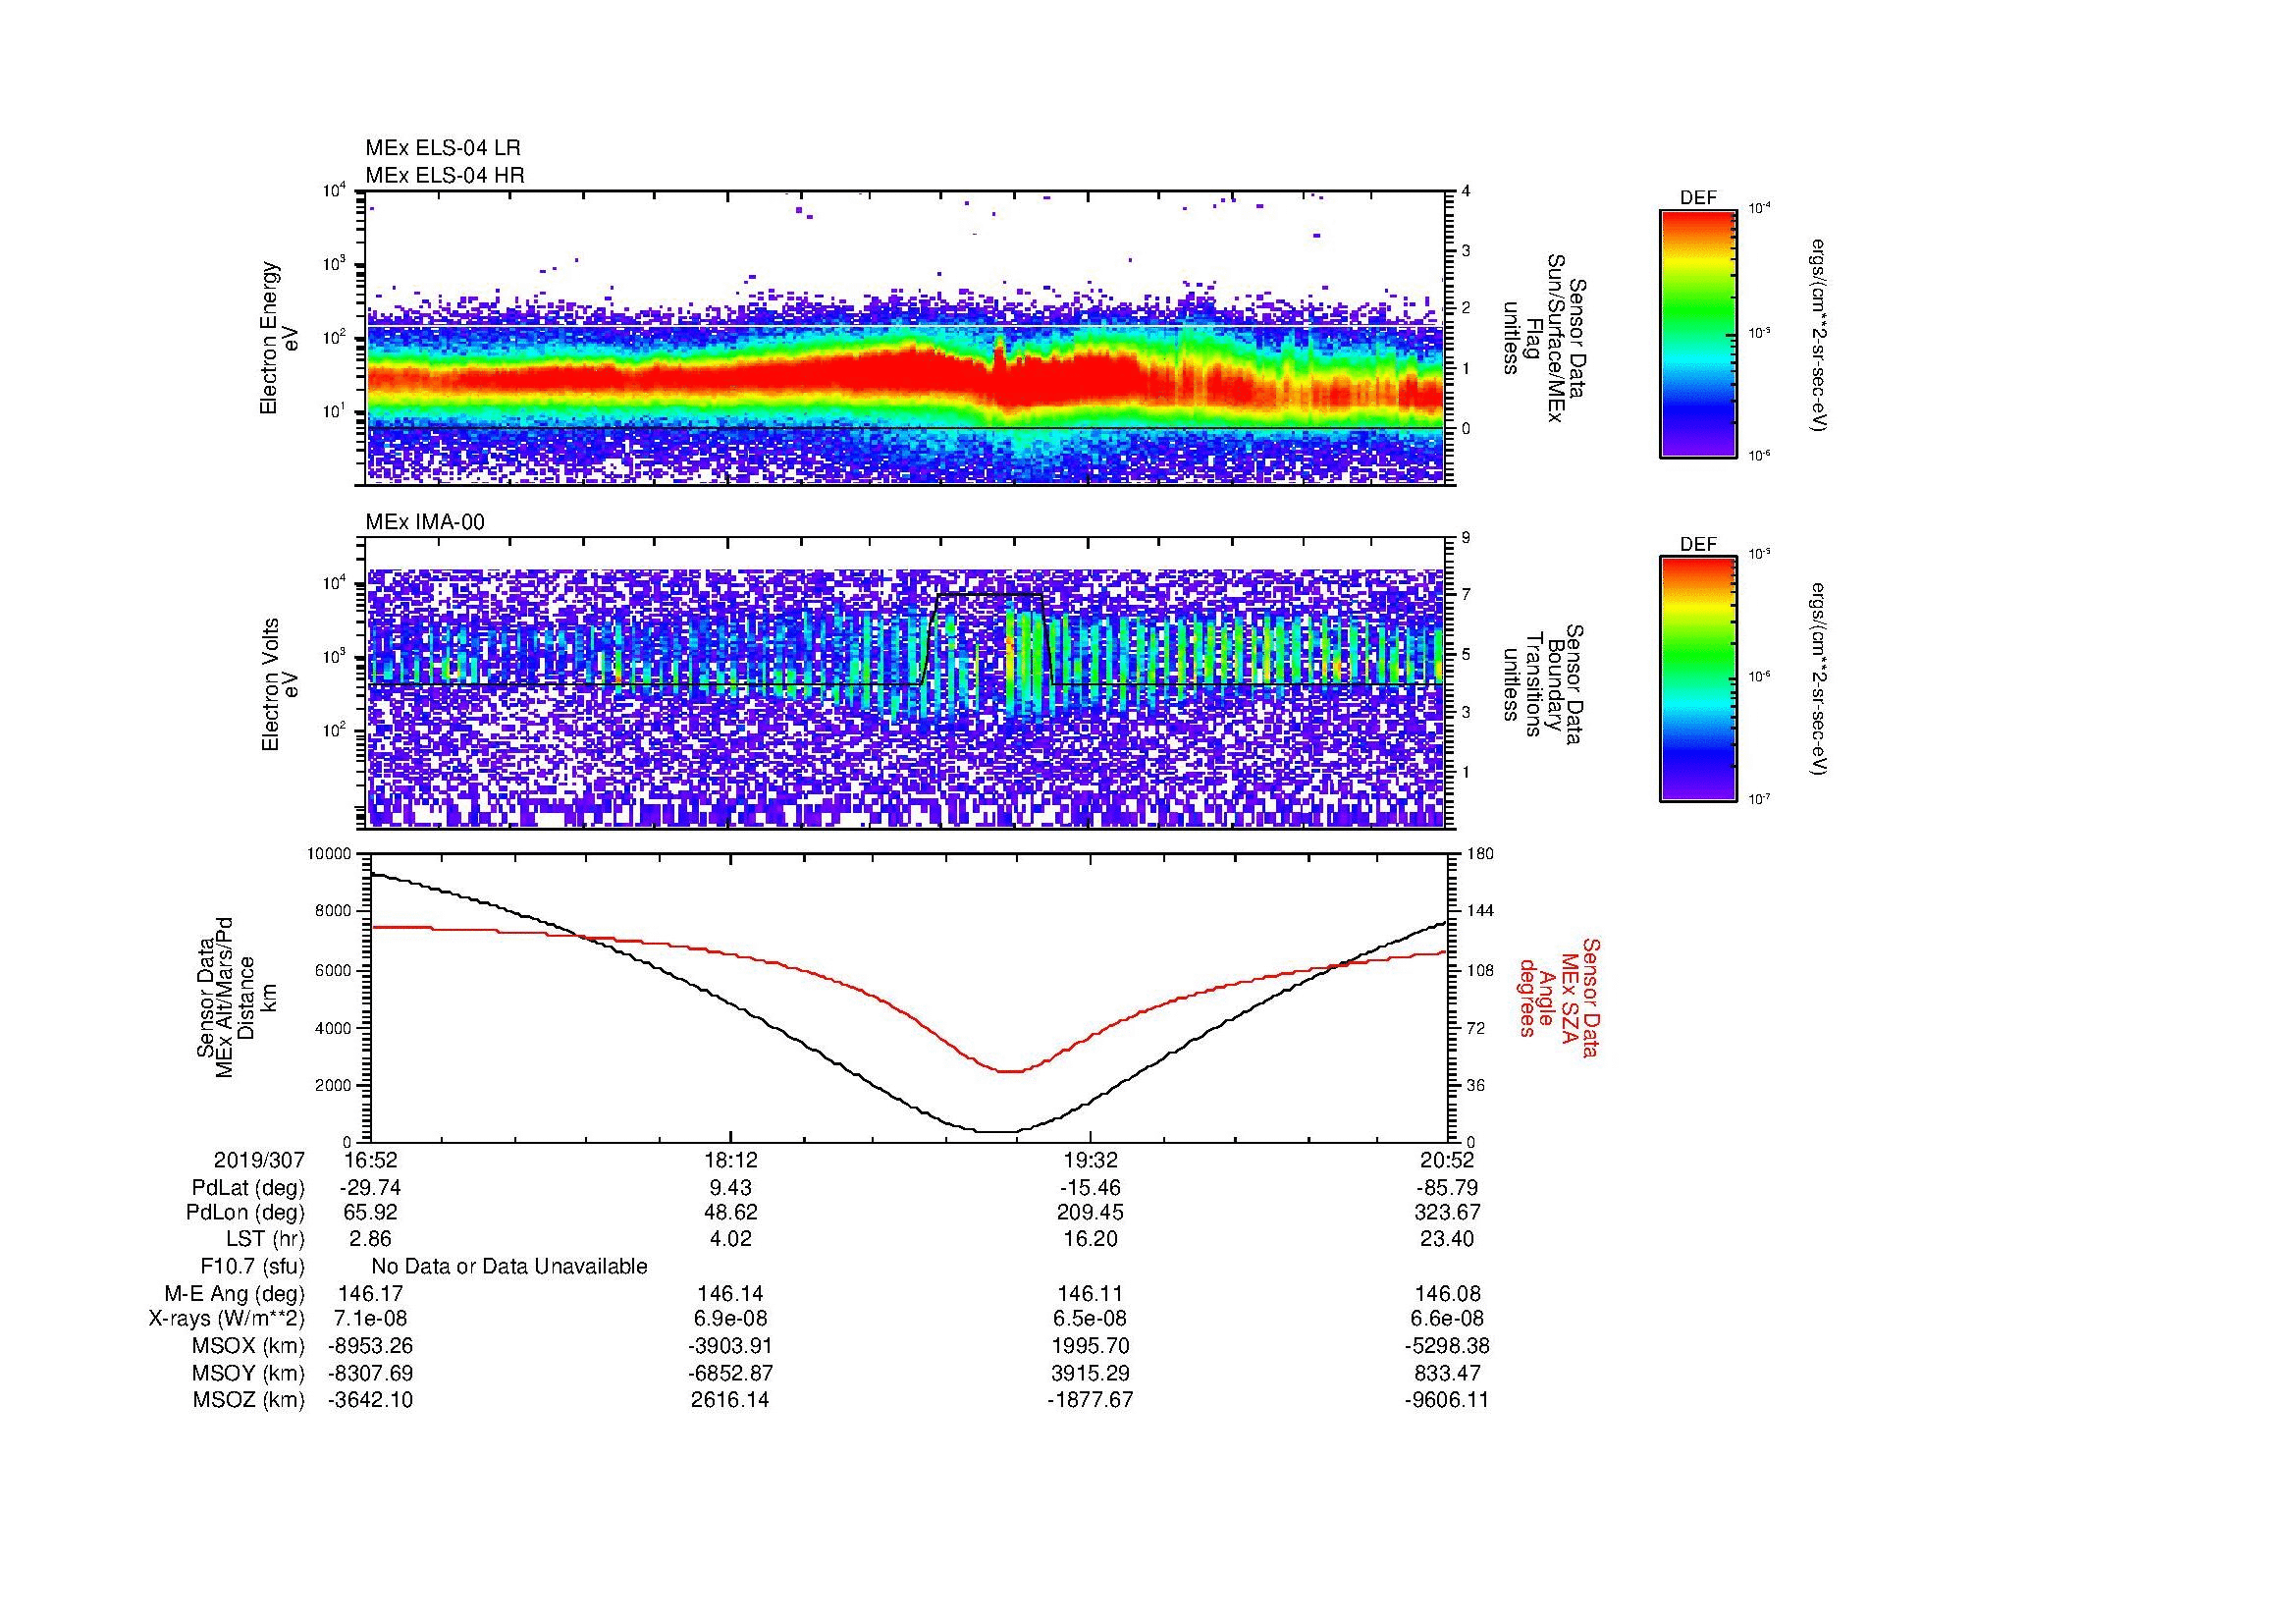The width and height of the screenshot is (2296, 1623).
Task: Click the LST value 16.20
Action: (x=1090, y=1239)
